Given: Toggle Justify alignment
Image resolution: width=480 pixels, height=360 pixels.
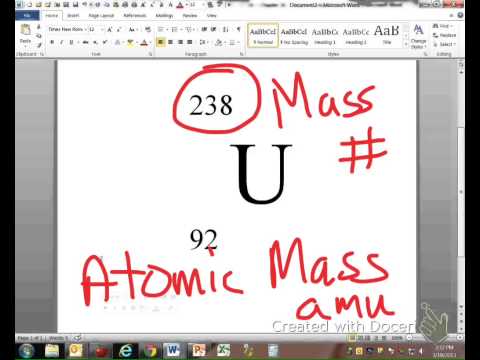Looking at the screenshot, I should click(x=190, y=42).
